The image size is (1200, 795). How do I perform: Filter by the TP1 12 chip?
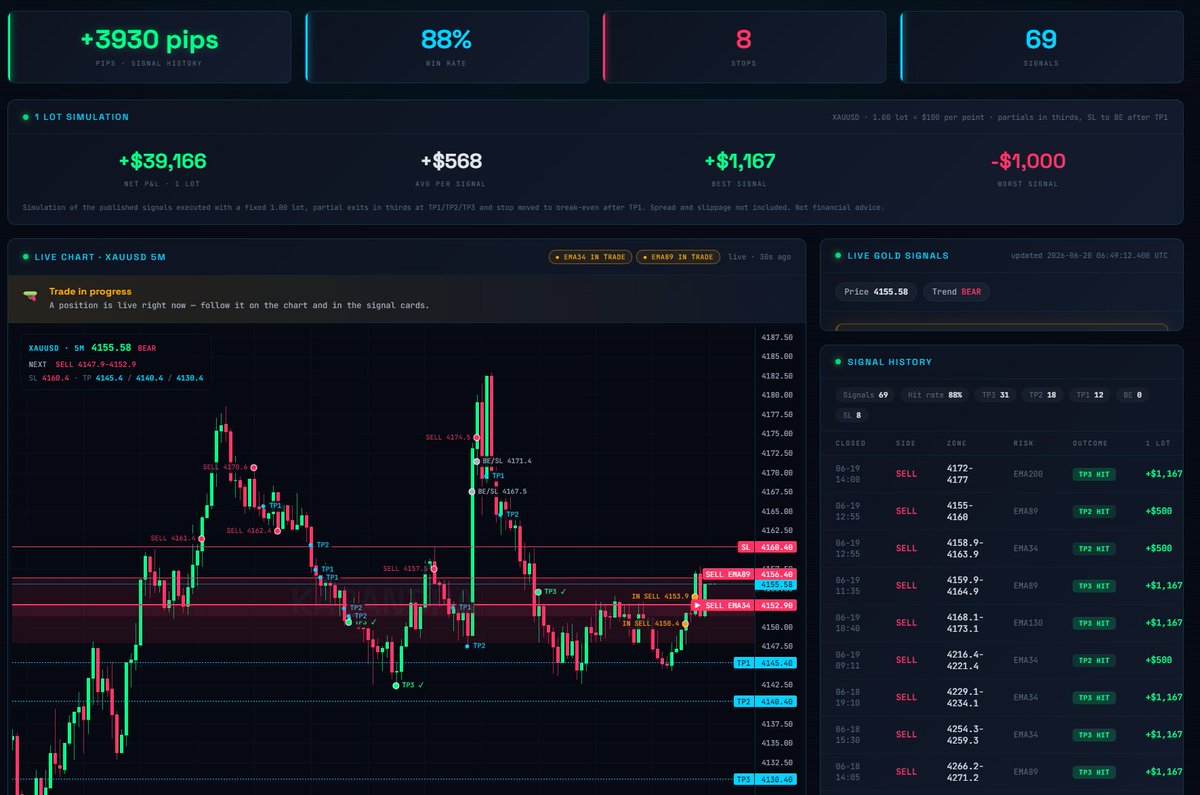click(1089, 395)
